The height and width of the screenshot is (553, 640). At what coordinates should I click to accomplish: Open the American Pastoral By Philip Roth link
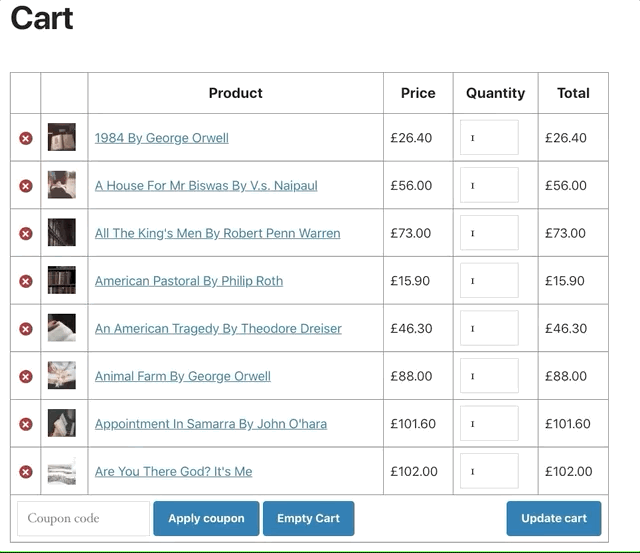coord(188,281)
